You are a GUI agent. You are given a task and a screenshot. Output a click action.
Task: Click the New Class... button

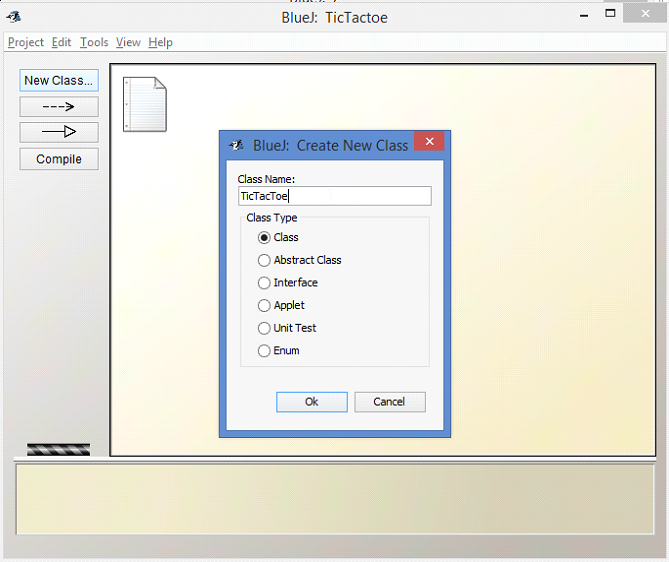[59, 80]
